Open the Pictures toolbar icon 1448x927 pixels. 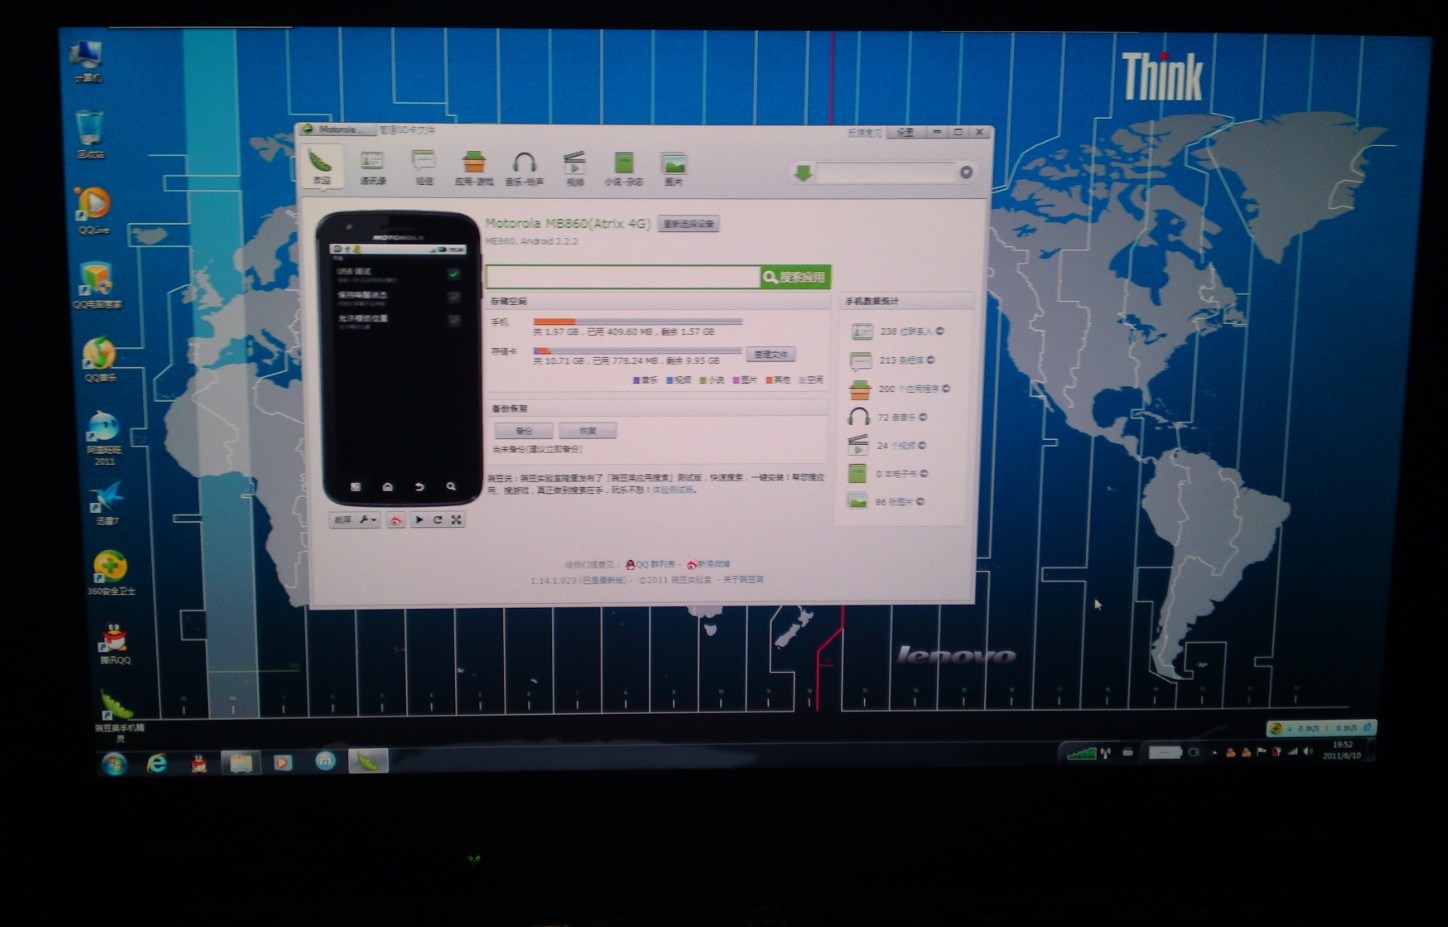[x=673, y=166]
